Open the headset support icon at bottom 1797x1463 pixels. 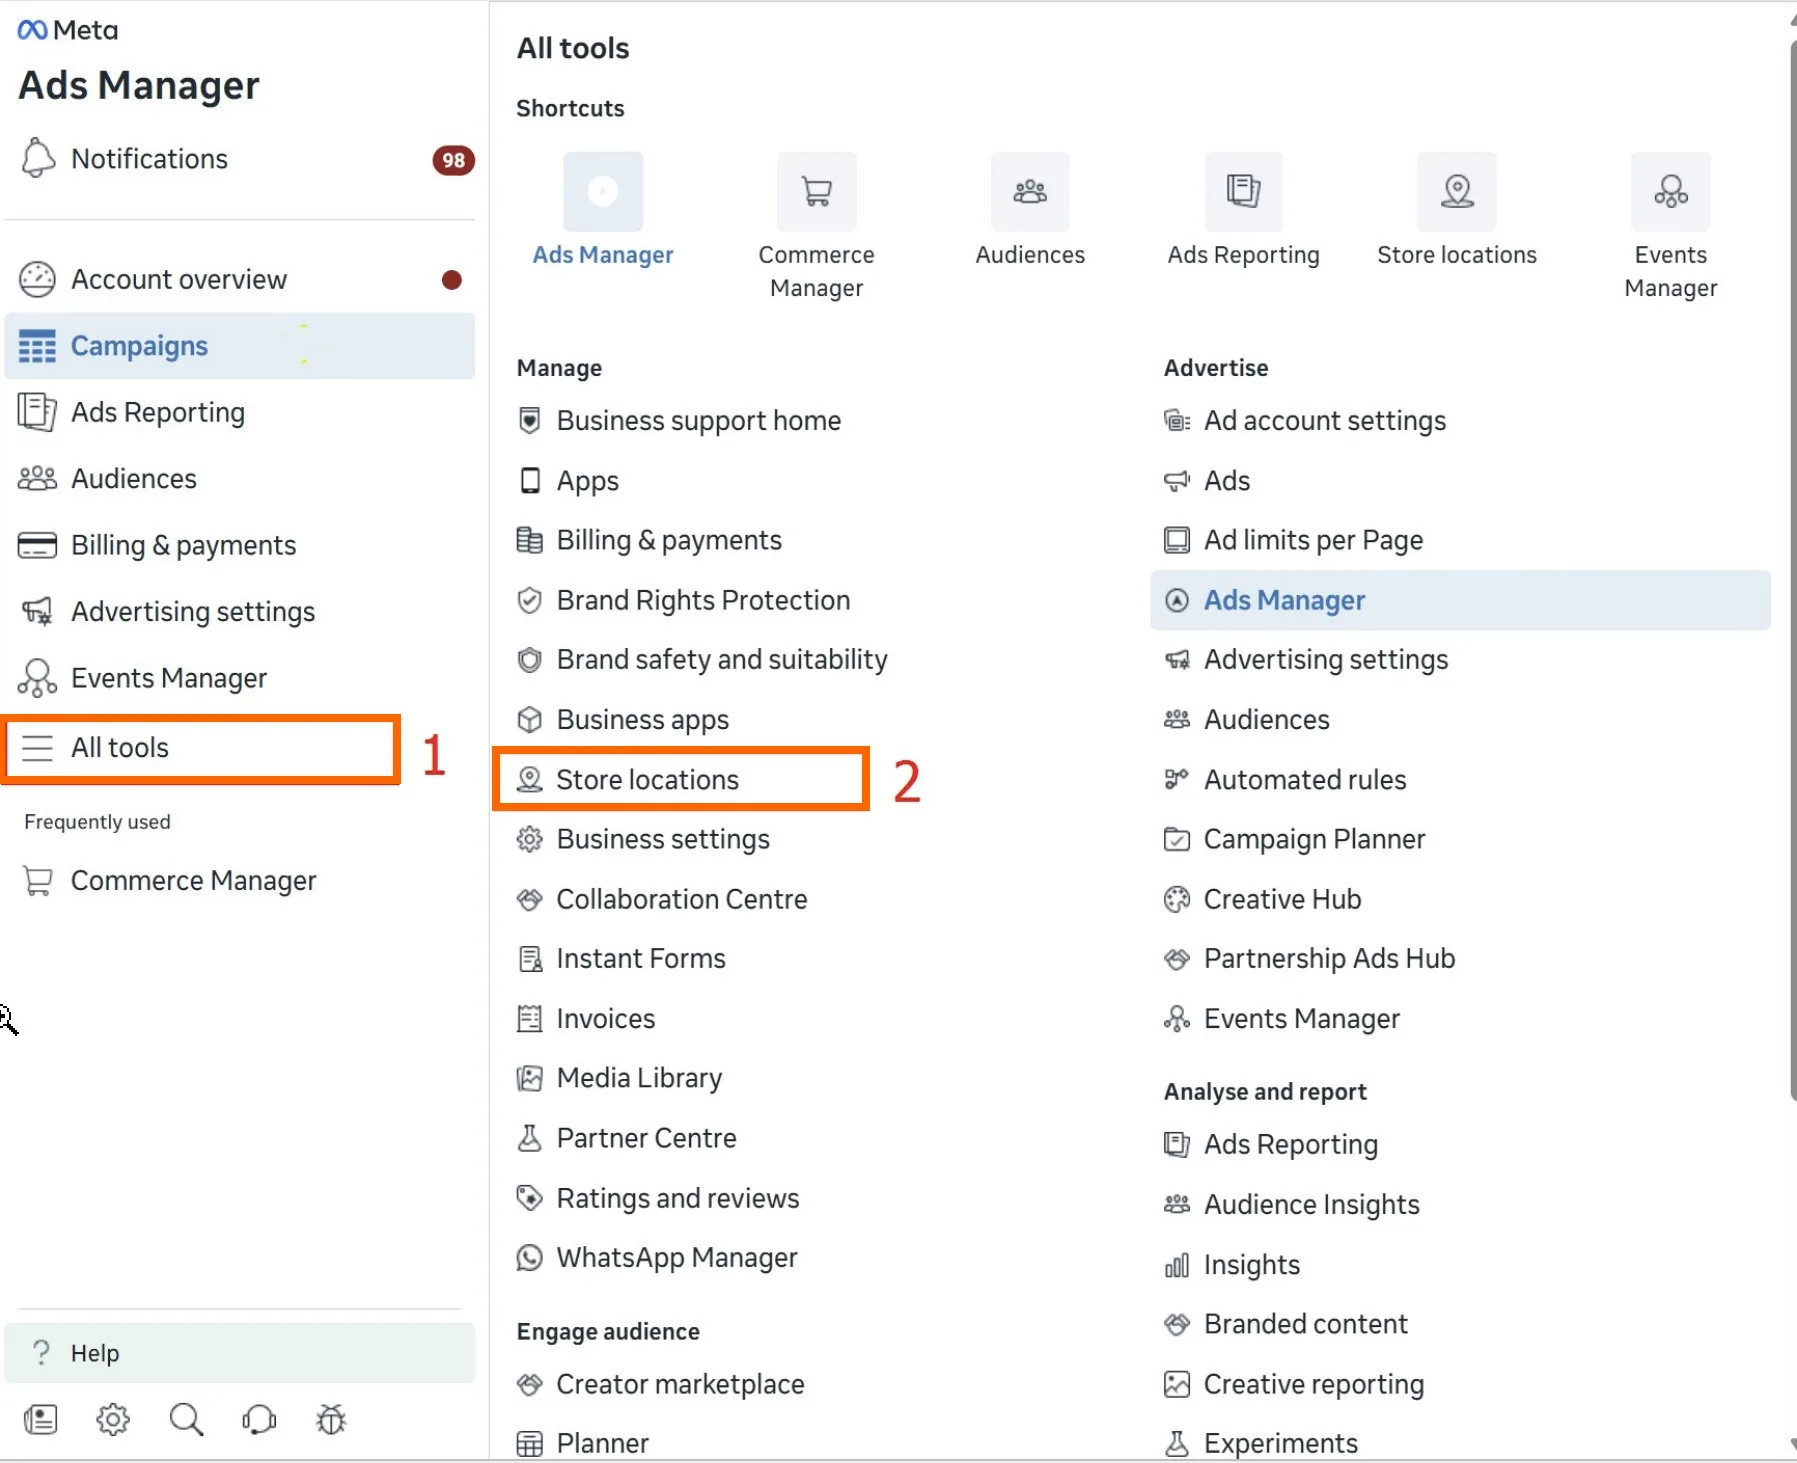259,1419
